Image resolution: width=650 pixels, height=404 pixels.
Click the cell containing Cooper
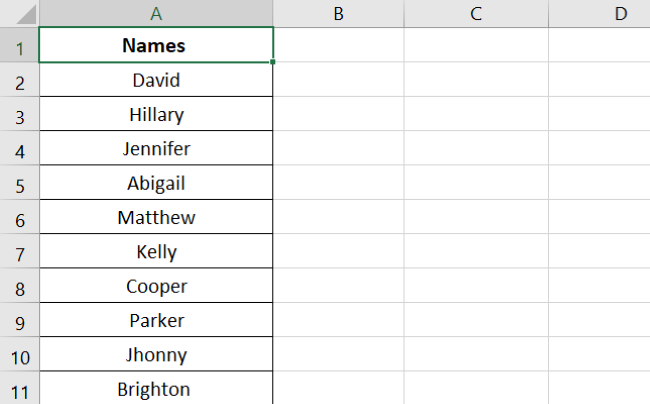(156, 287)
